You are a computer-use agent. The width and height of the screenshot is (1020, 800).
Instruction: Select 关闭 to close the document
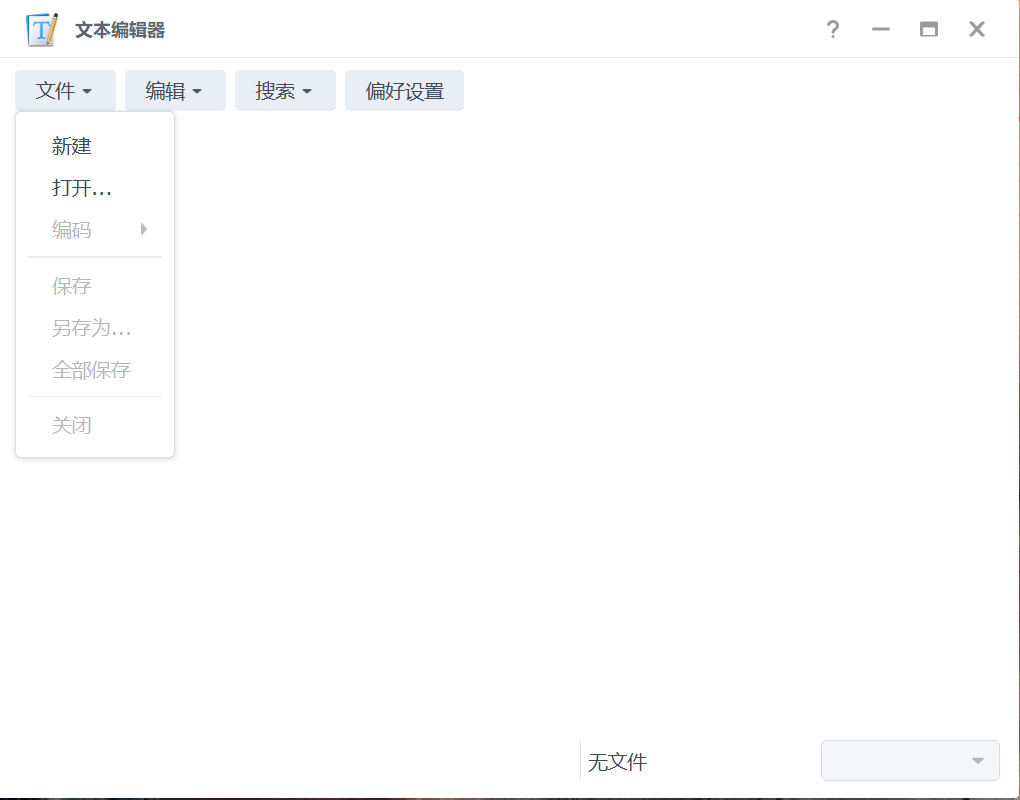click(x=71, y=425)
